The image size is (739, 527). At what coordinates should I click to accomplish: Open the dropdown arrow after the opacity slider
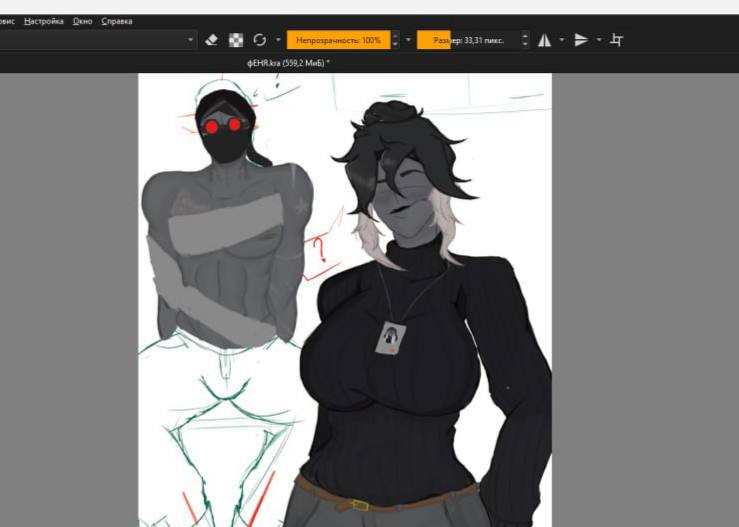(x=408, y=40)
